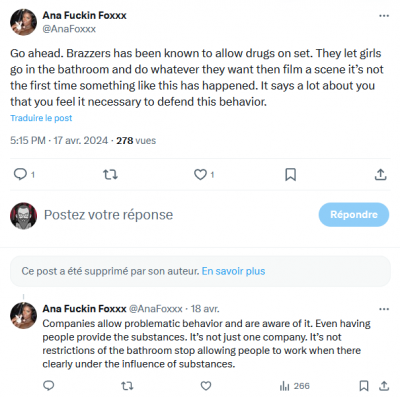The width and height of the screenshot is (400, 397).
Task: Click the Répondre button
Action: click(354, 215)
